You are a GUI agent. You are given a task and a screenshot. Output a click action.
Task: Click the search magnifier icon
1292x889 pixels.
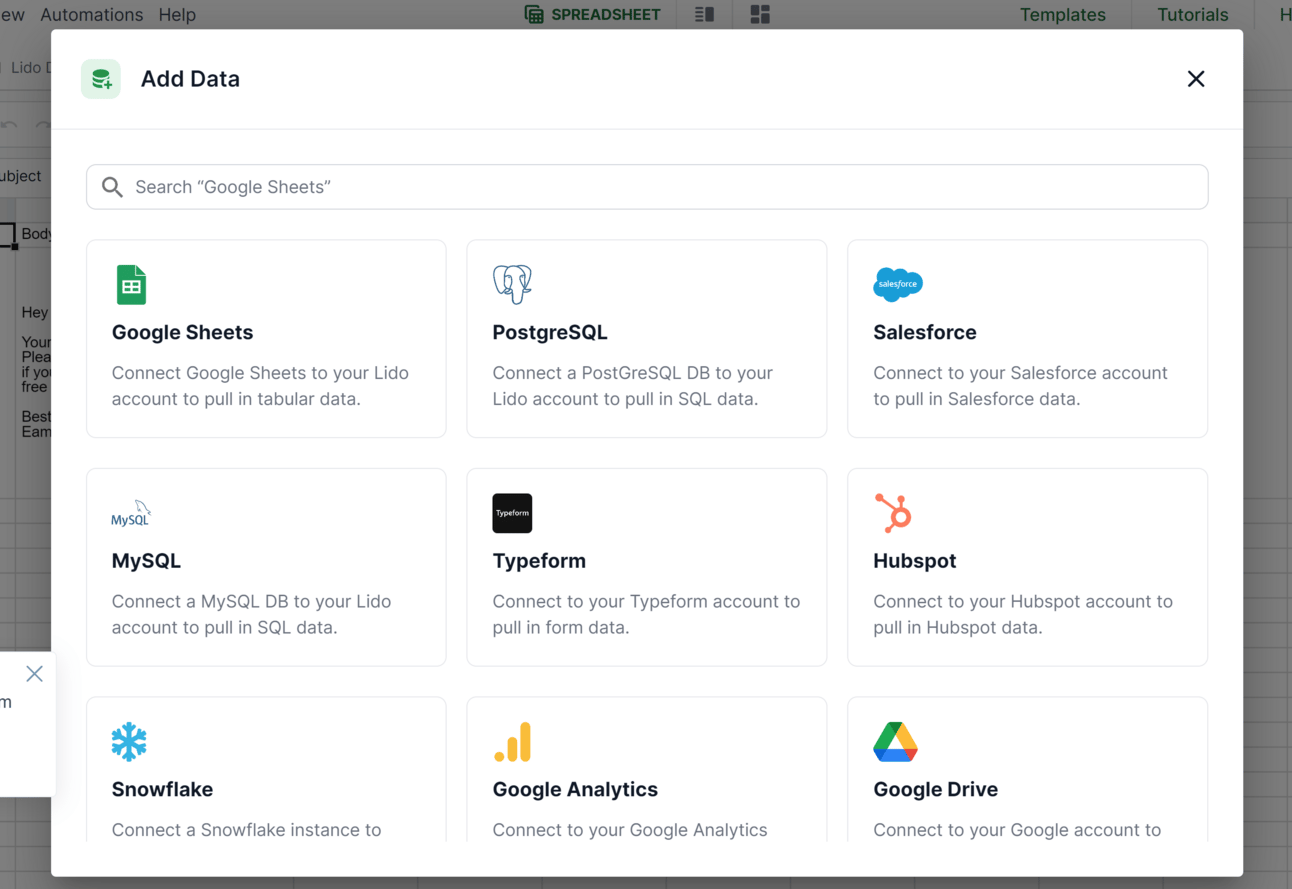[x=112, y=187]
